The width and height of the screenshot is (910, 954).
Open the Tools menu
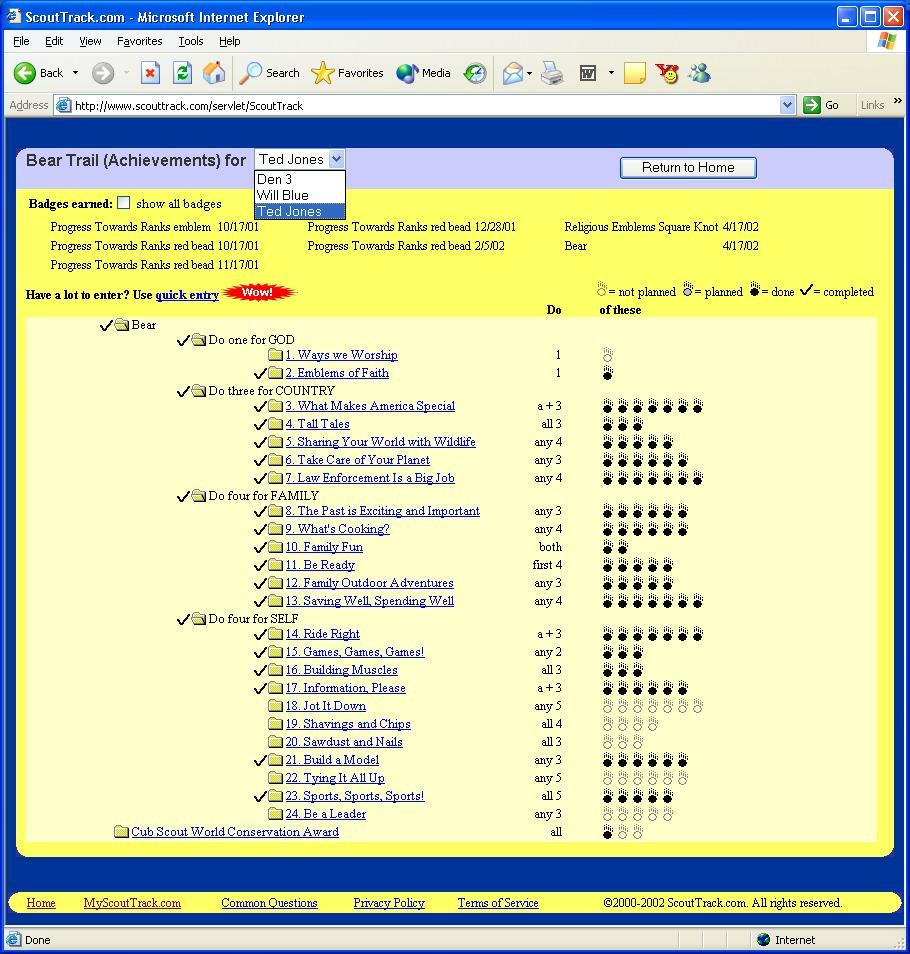[x=191, y=41]
